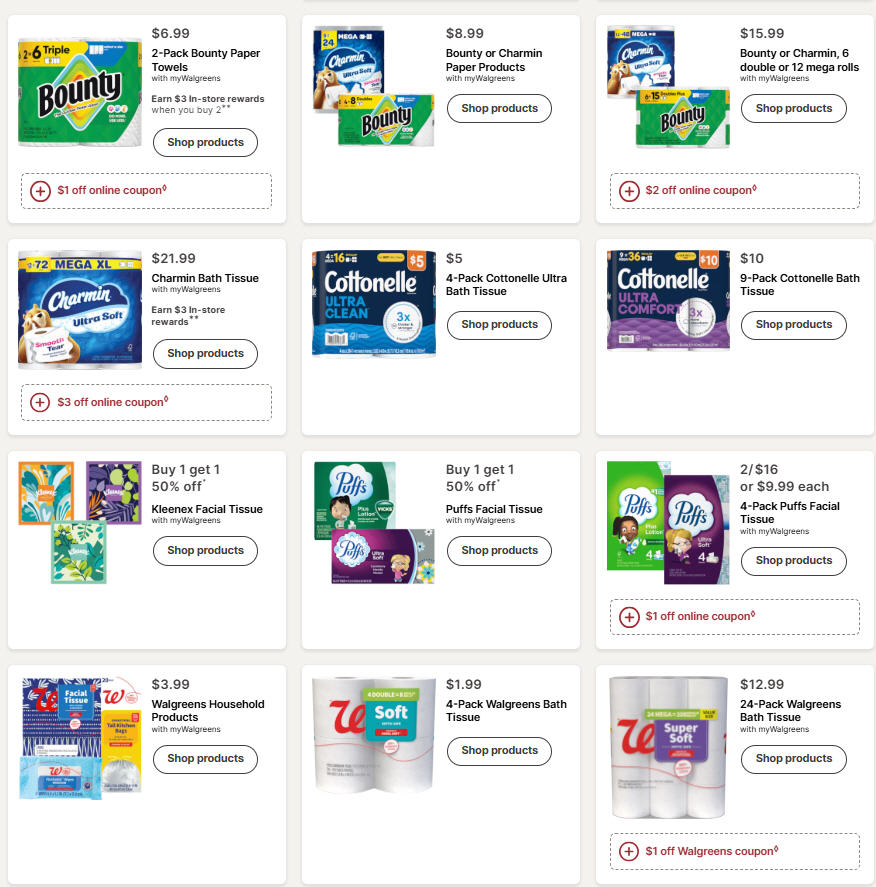876x887 pixels.
Task: Add the $1 off Walgreens coupon plus icon
Action: coord(629,851)
